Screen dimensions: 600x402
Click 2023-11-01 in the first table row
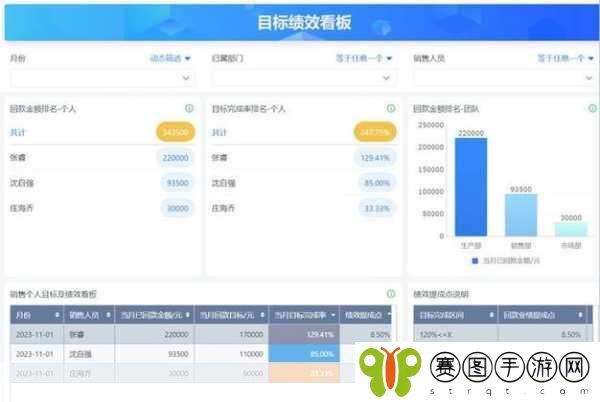[35, 334]
